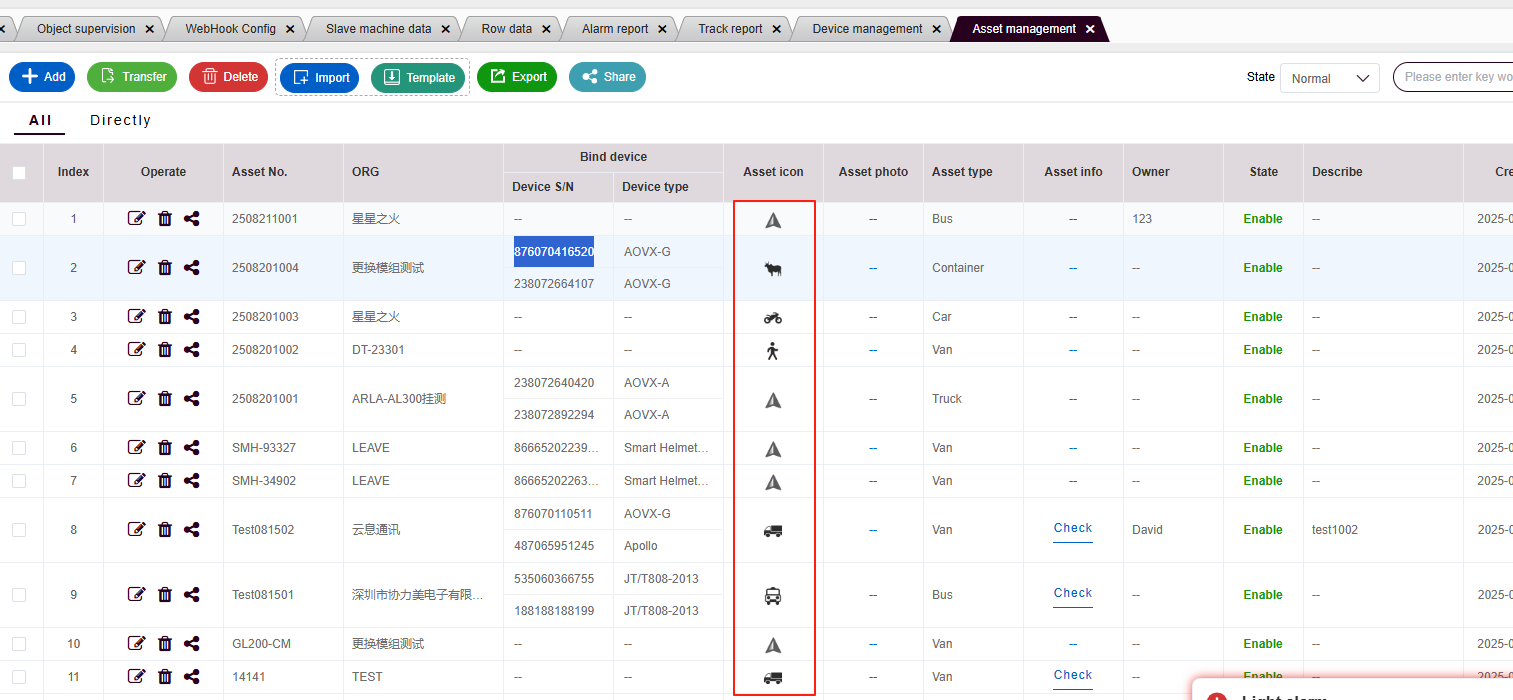1513x700 pixels.
Task: Click the motorcycle asset icon in row 3
Action: point(772,318)
